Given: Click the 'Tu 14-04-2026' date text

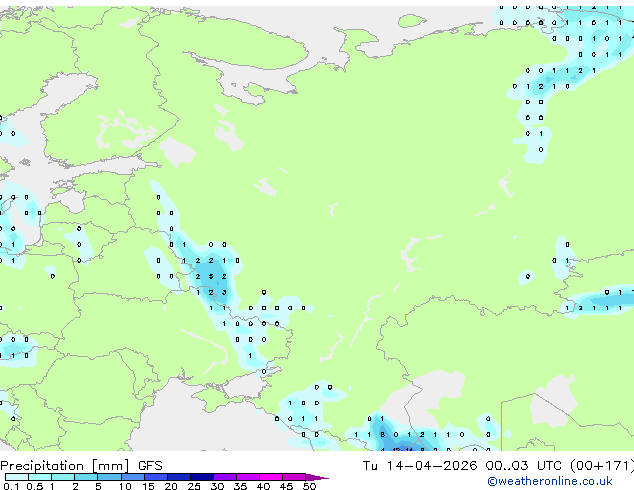Looking at the screenshot, I should [420, 466].
